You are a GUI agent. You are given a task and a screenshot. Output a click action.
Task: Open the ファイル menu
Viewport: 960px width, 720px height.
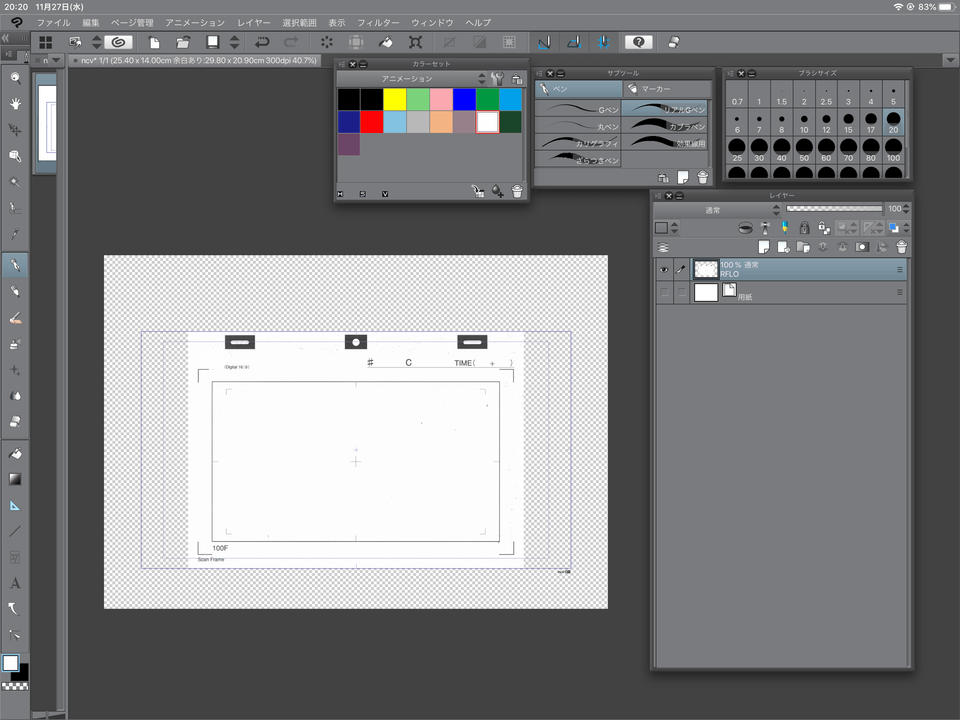pos(53,23)
